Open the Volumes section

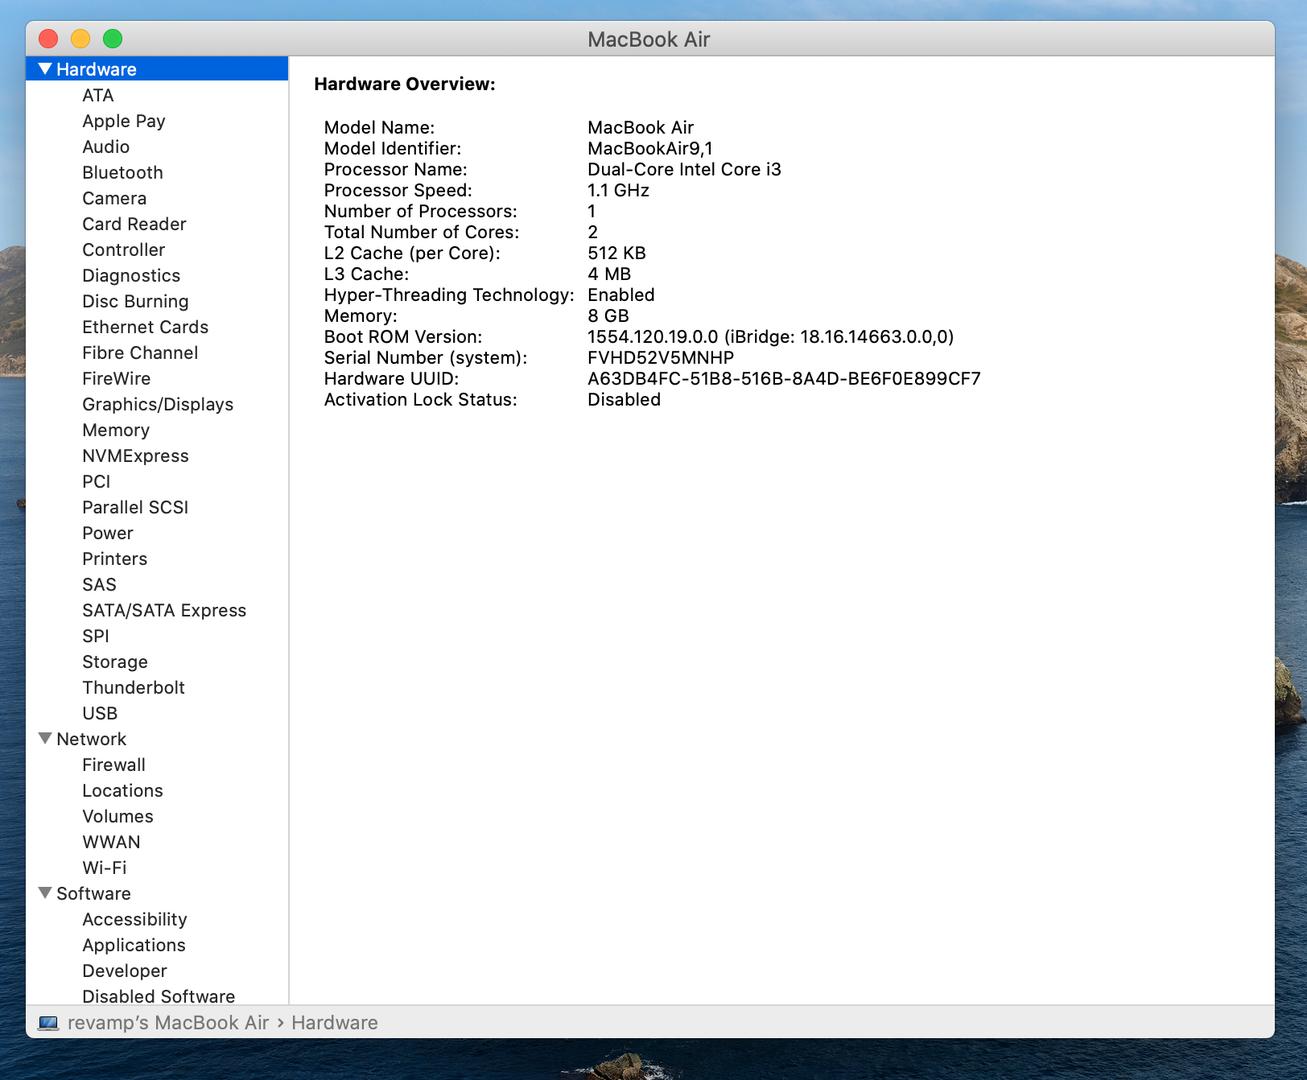pyautogui.click(x=118, y=816)
